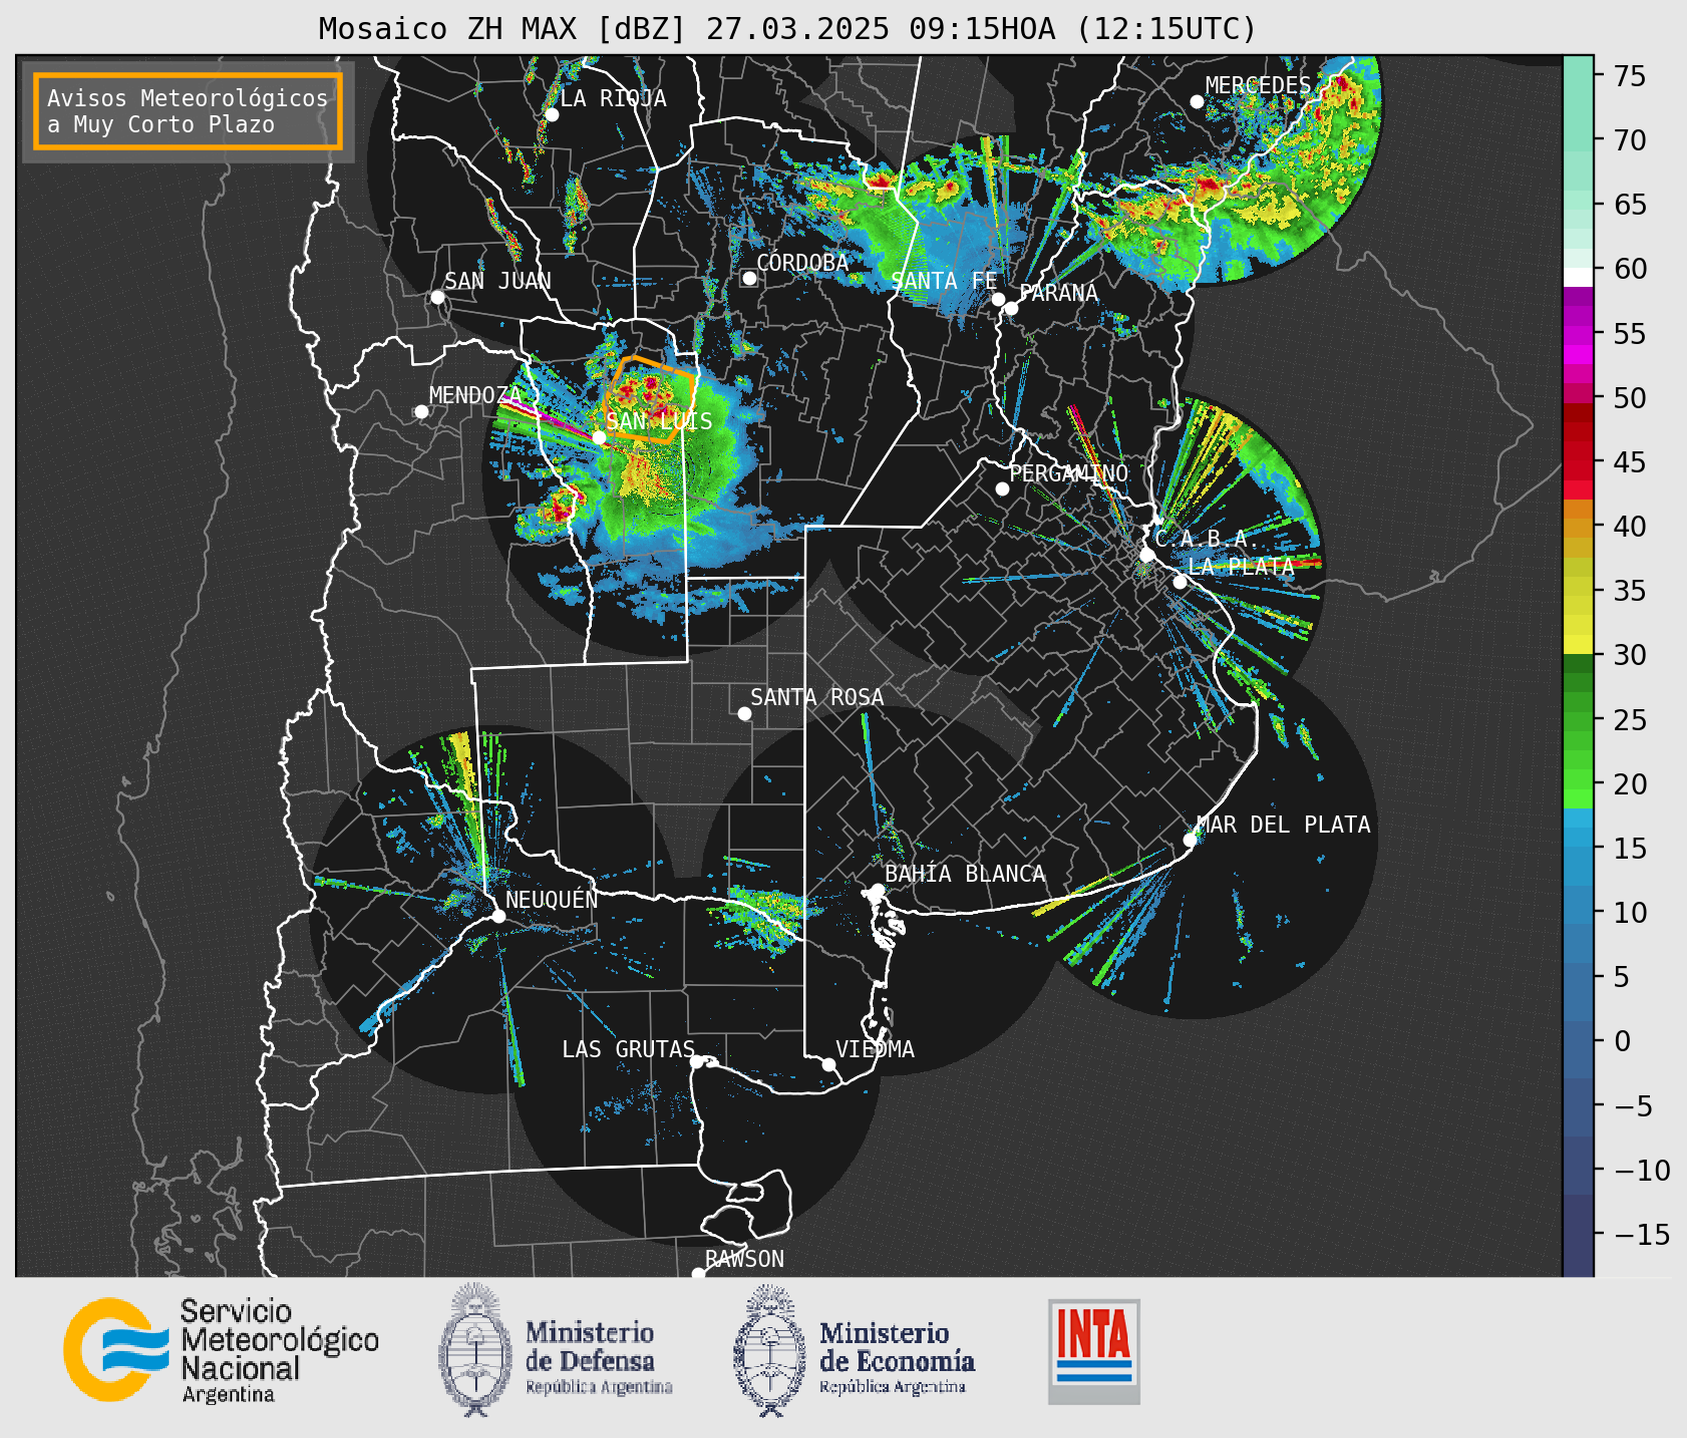Click the dark -15 dBZ band on colorbar
Viewport: 1687px width, 1438px height.
pyautogui.click(x=1578, y=1235)
